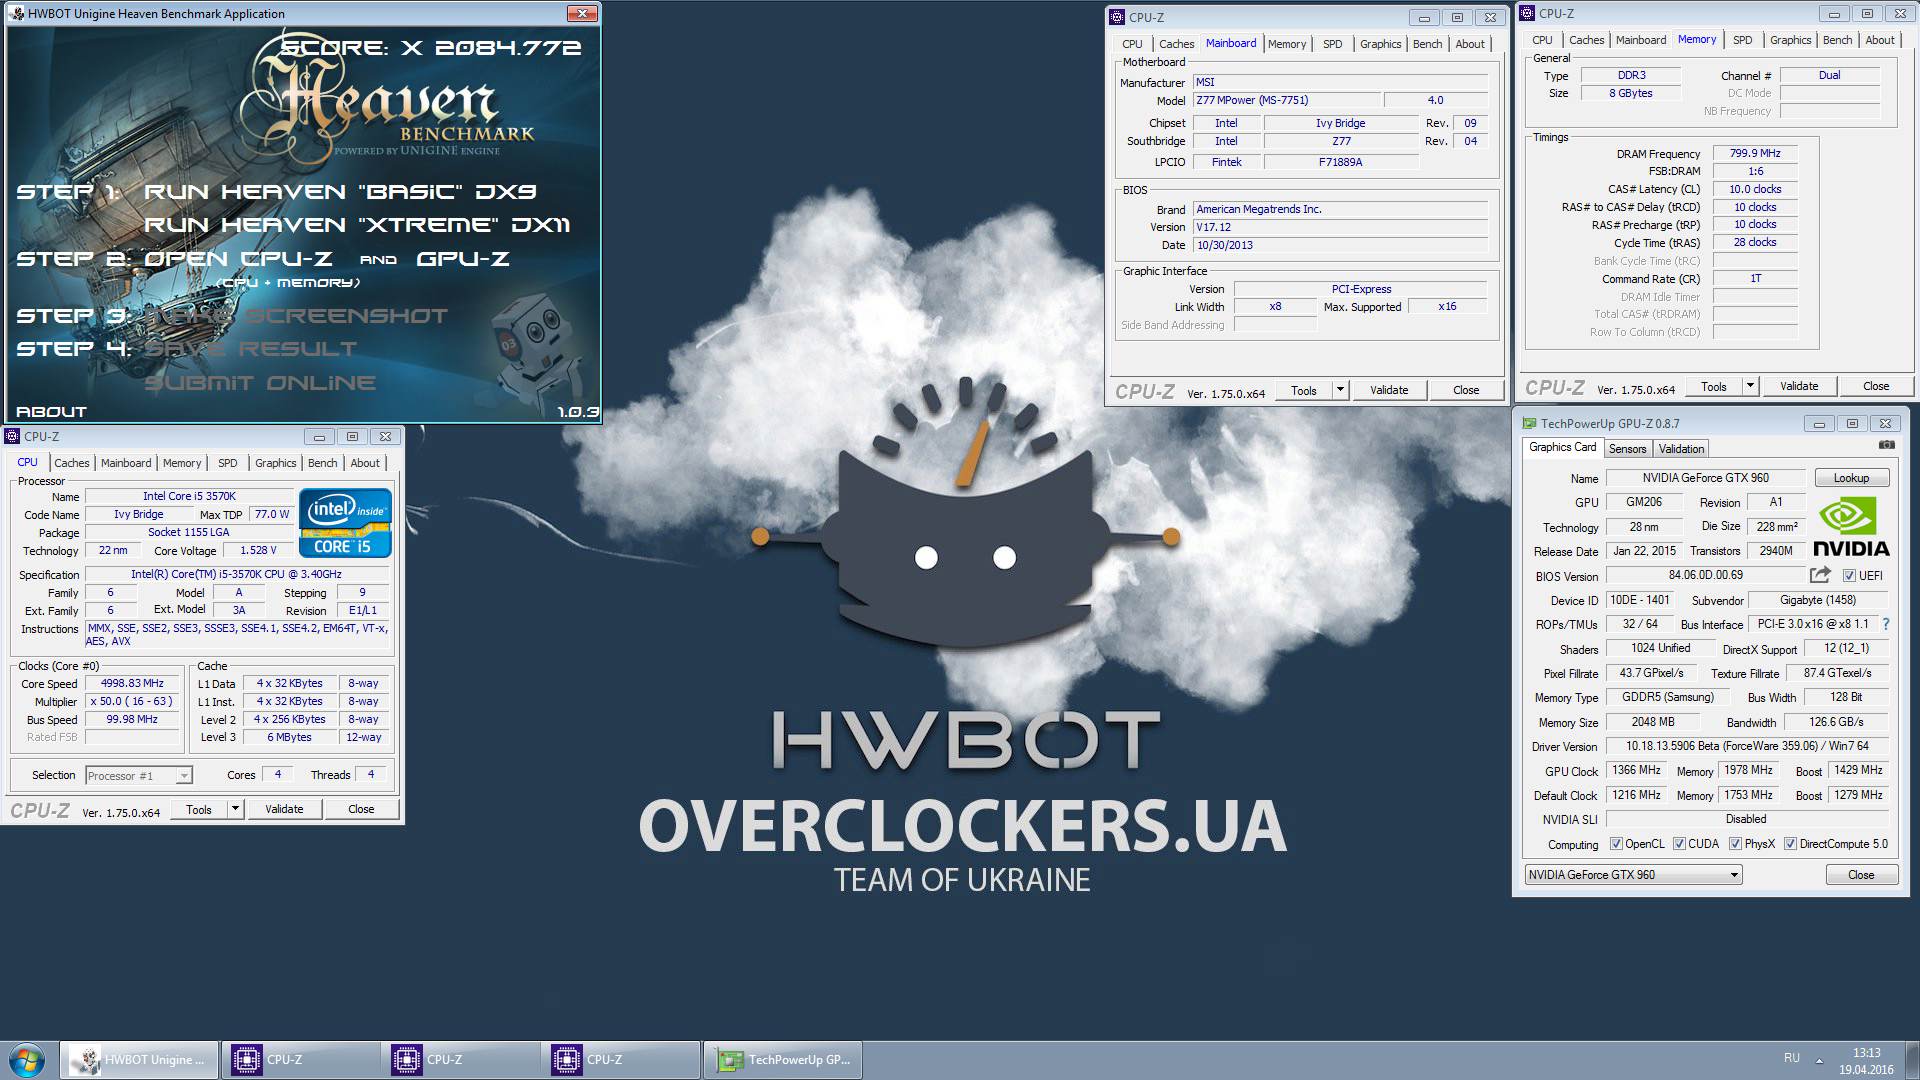Open TechPowerUp GPU-Z taskbar button
Screen dimensions: 1920x1080
(783, 1060)
